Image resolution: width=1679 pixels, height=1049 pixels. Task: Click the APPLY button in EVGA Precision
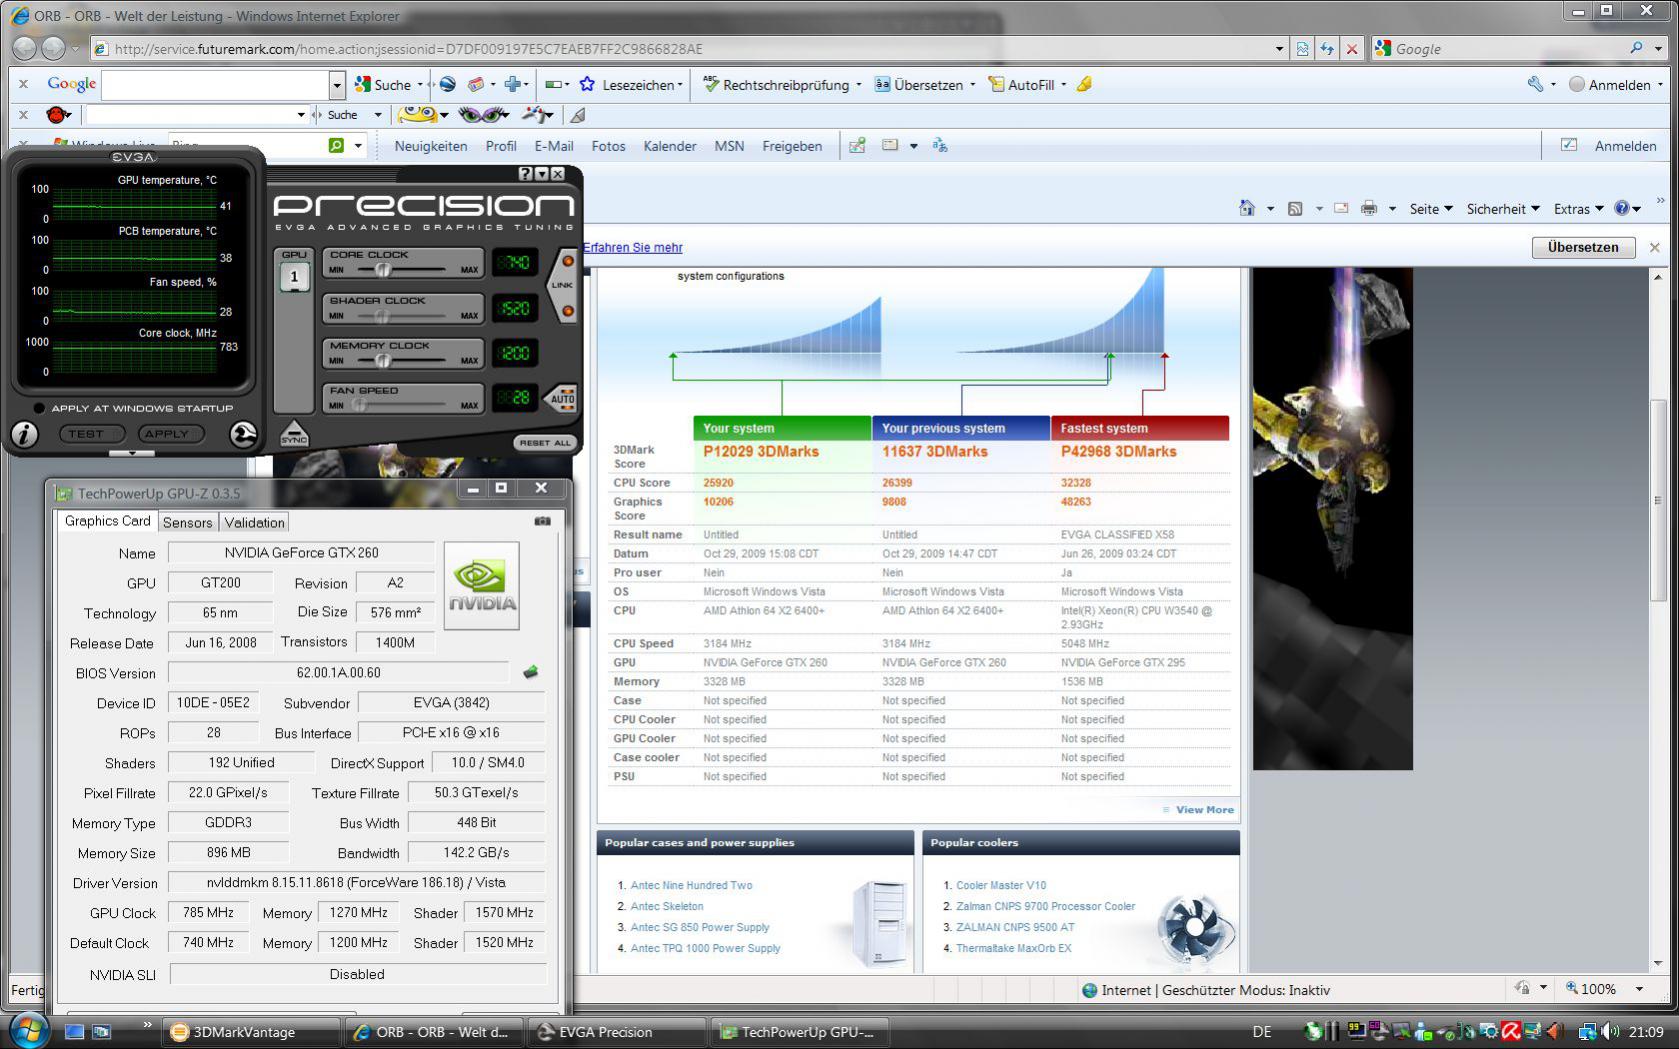[172, 434]
